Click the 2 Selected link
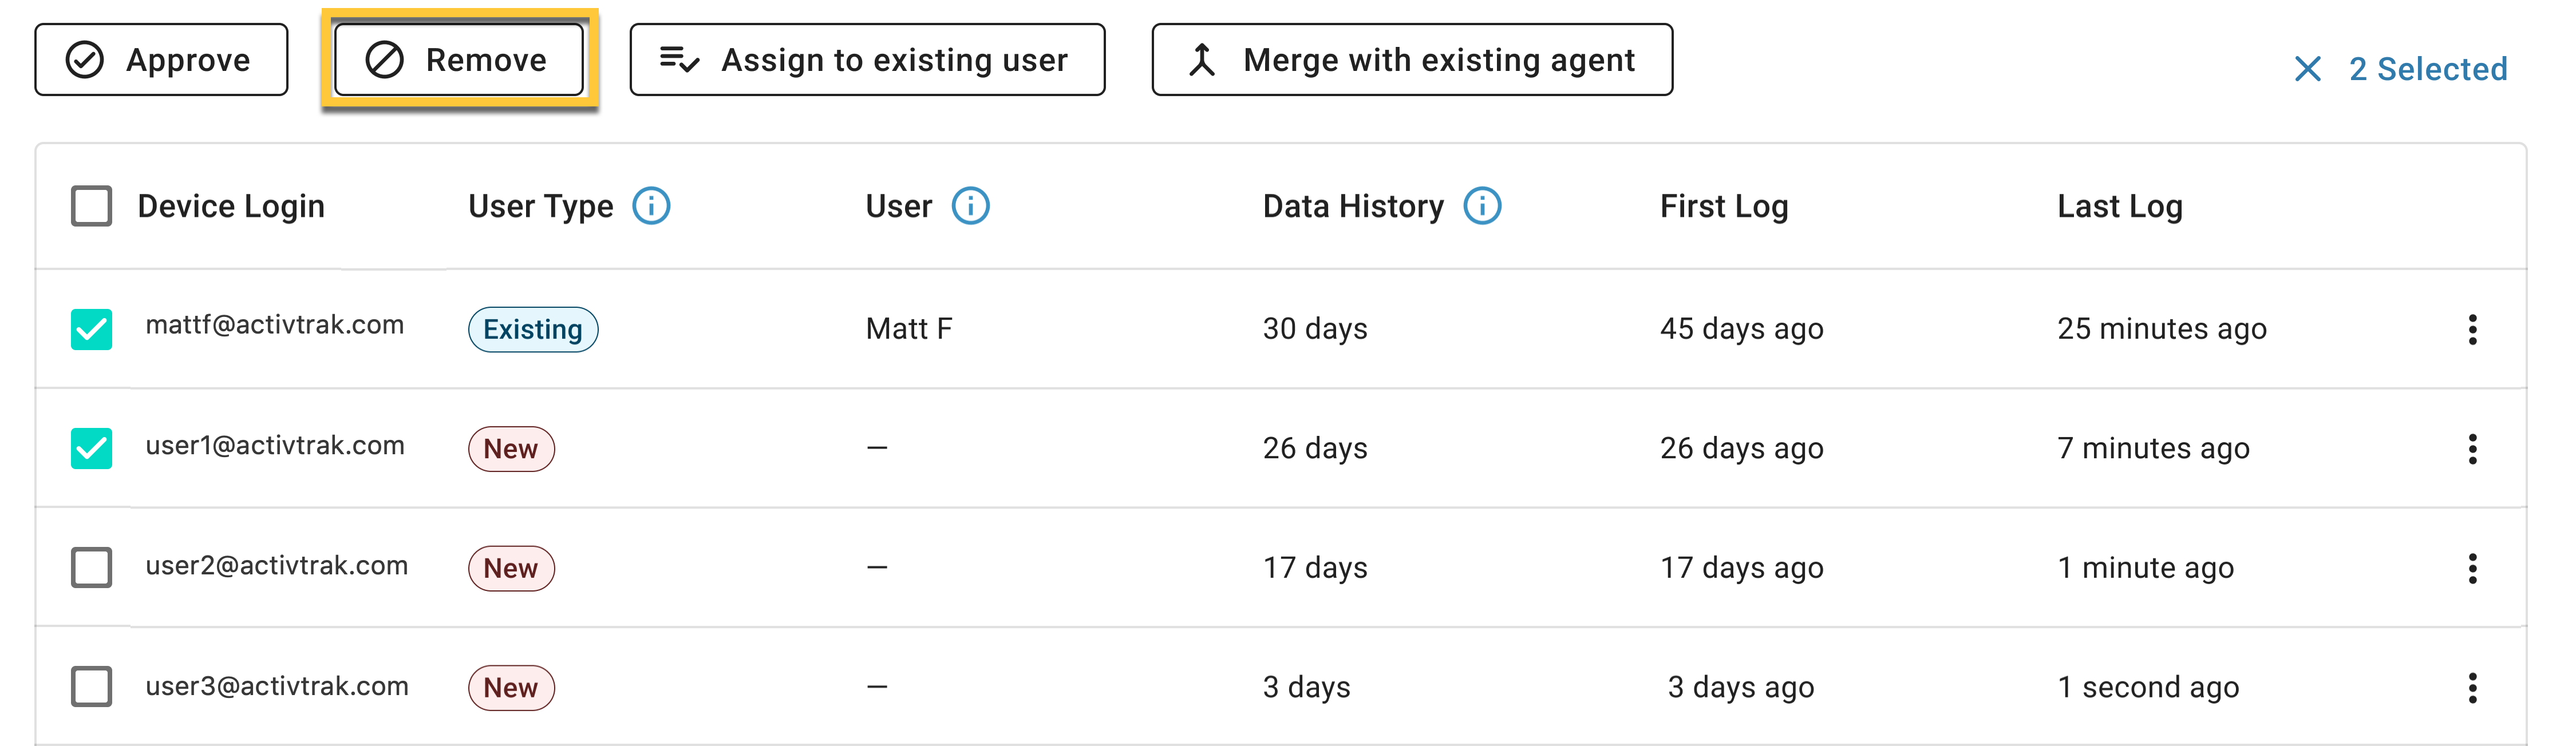The width and height of the screenshot is (2576, 746). tap(2428, 69)
